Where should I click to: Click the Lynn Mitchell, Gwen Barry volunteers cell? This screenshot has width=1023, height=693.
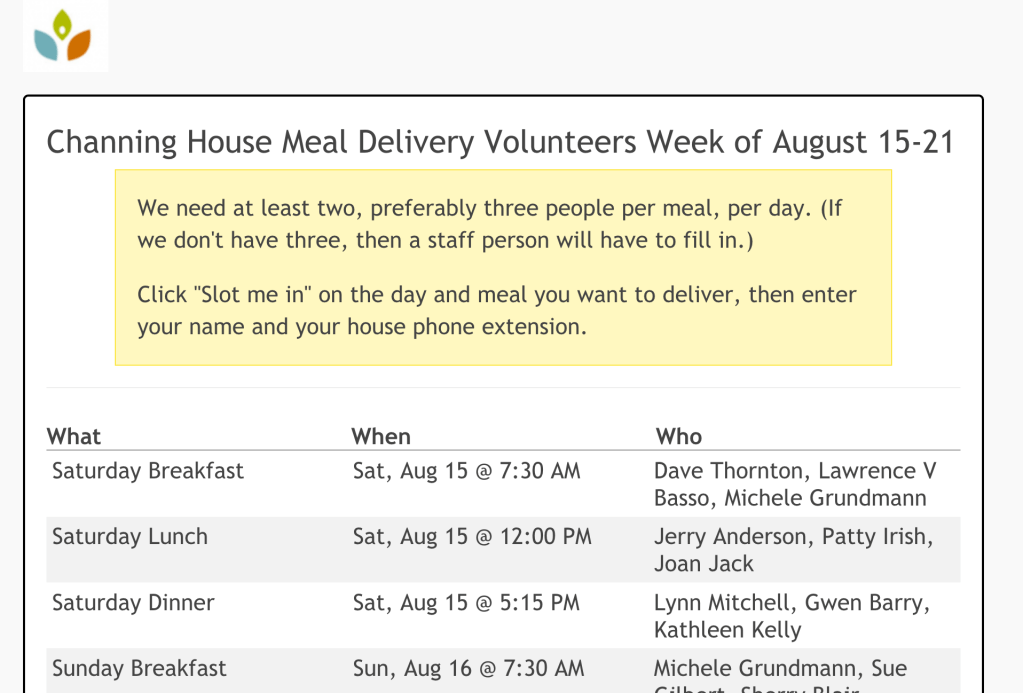(x=791, y=616)
